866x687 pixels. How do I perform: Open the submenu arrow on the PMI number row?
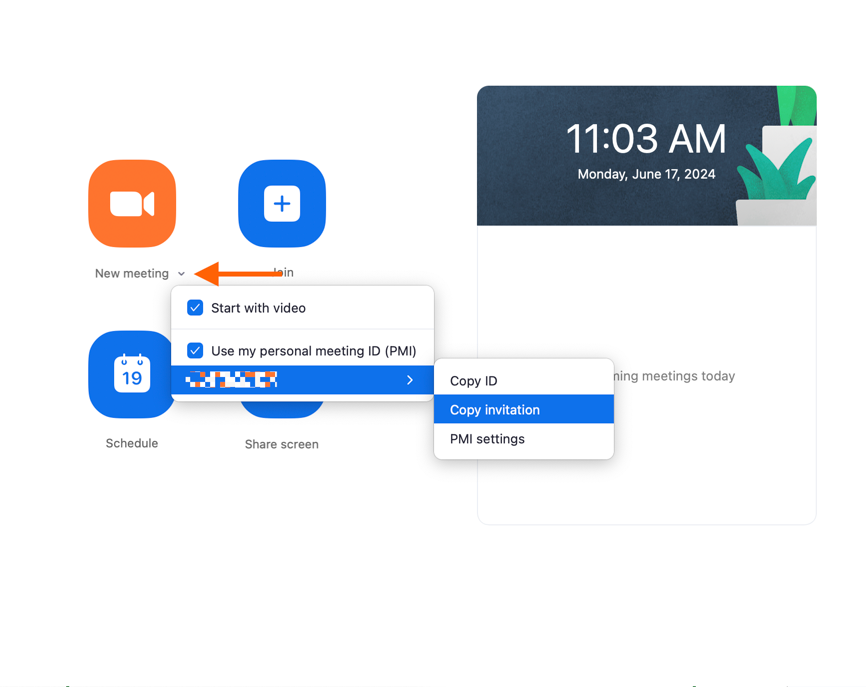click(x=410, y=380)
